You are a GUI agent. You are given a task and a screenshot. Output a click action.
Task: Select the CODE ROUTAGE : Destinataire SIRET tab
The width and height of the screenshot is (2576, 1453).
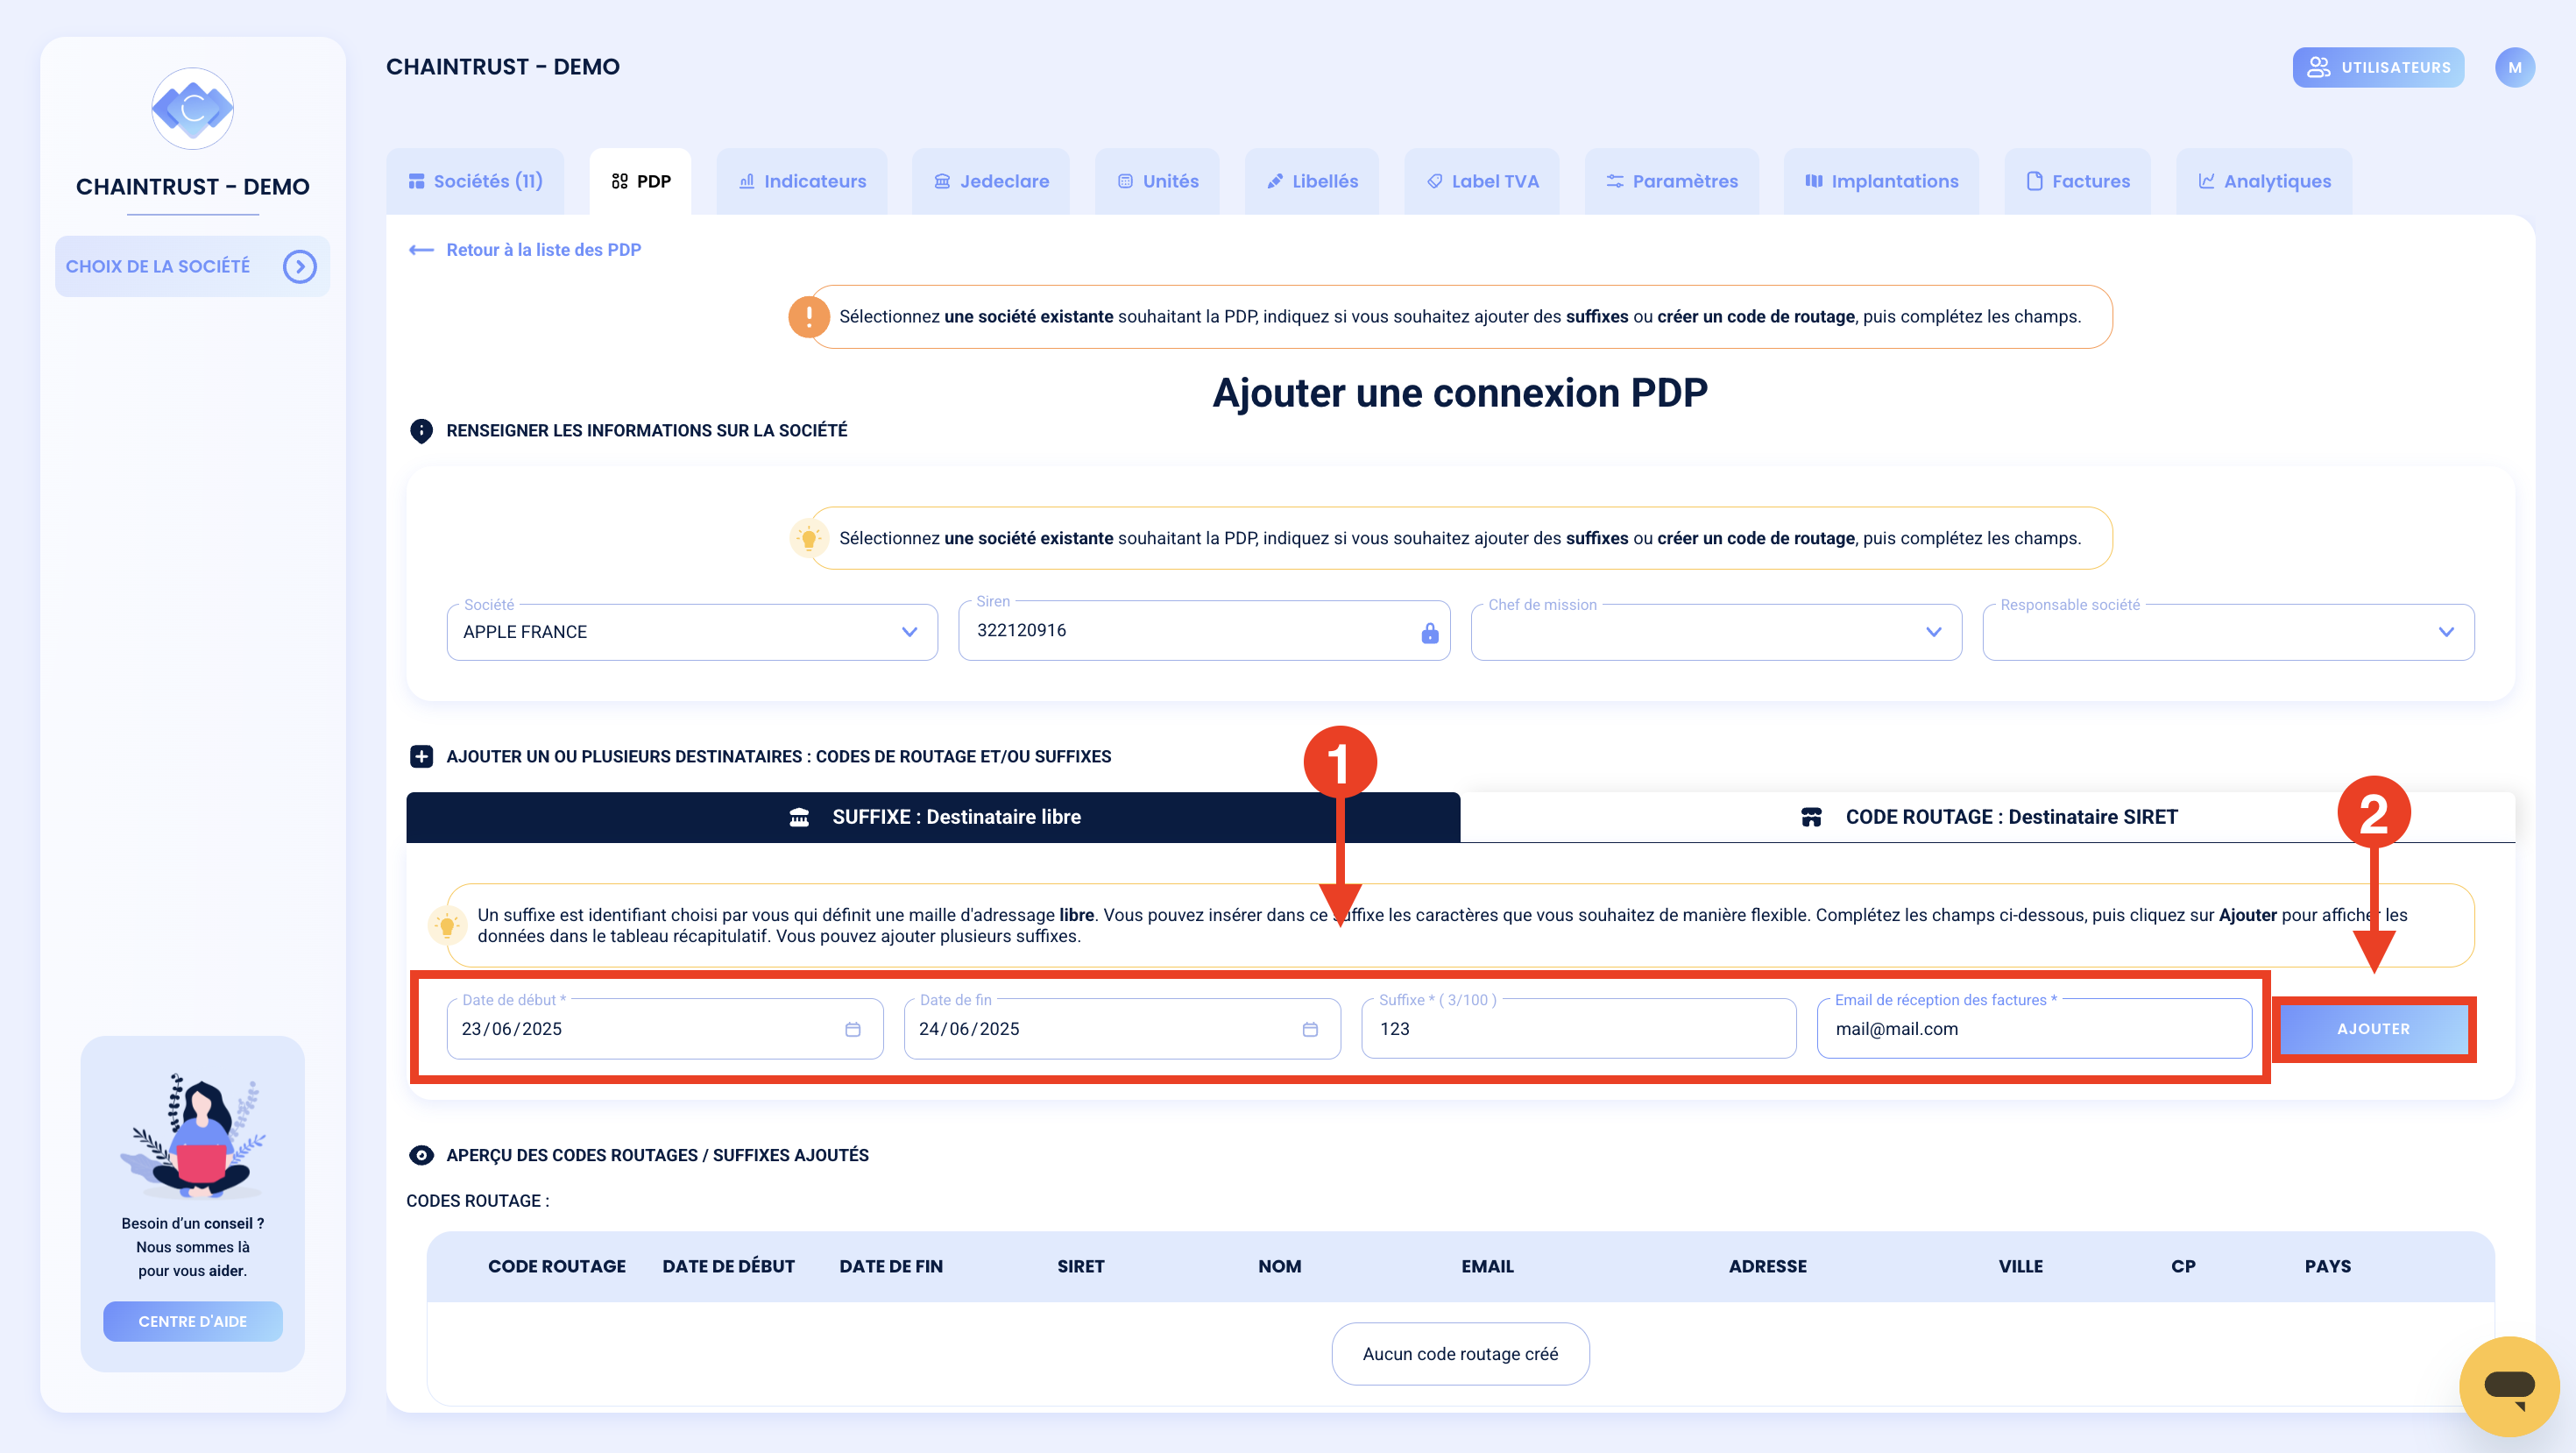coord(1987,817)
